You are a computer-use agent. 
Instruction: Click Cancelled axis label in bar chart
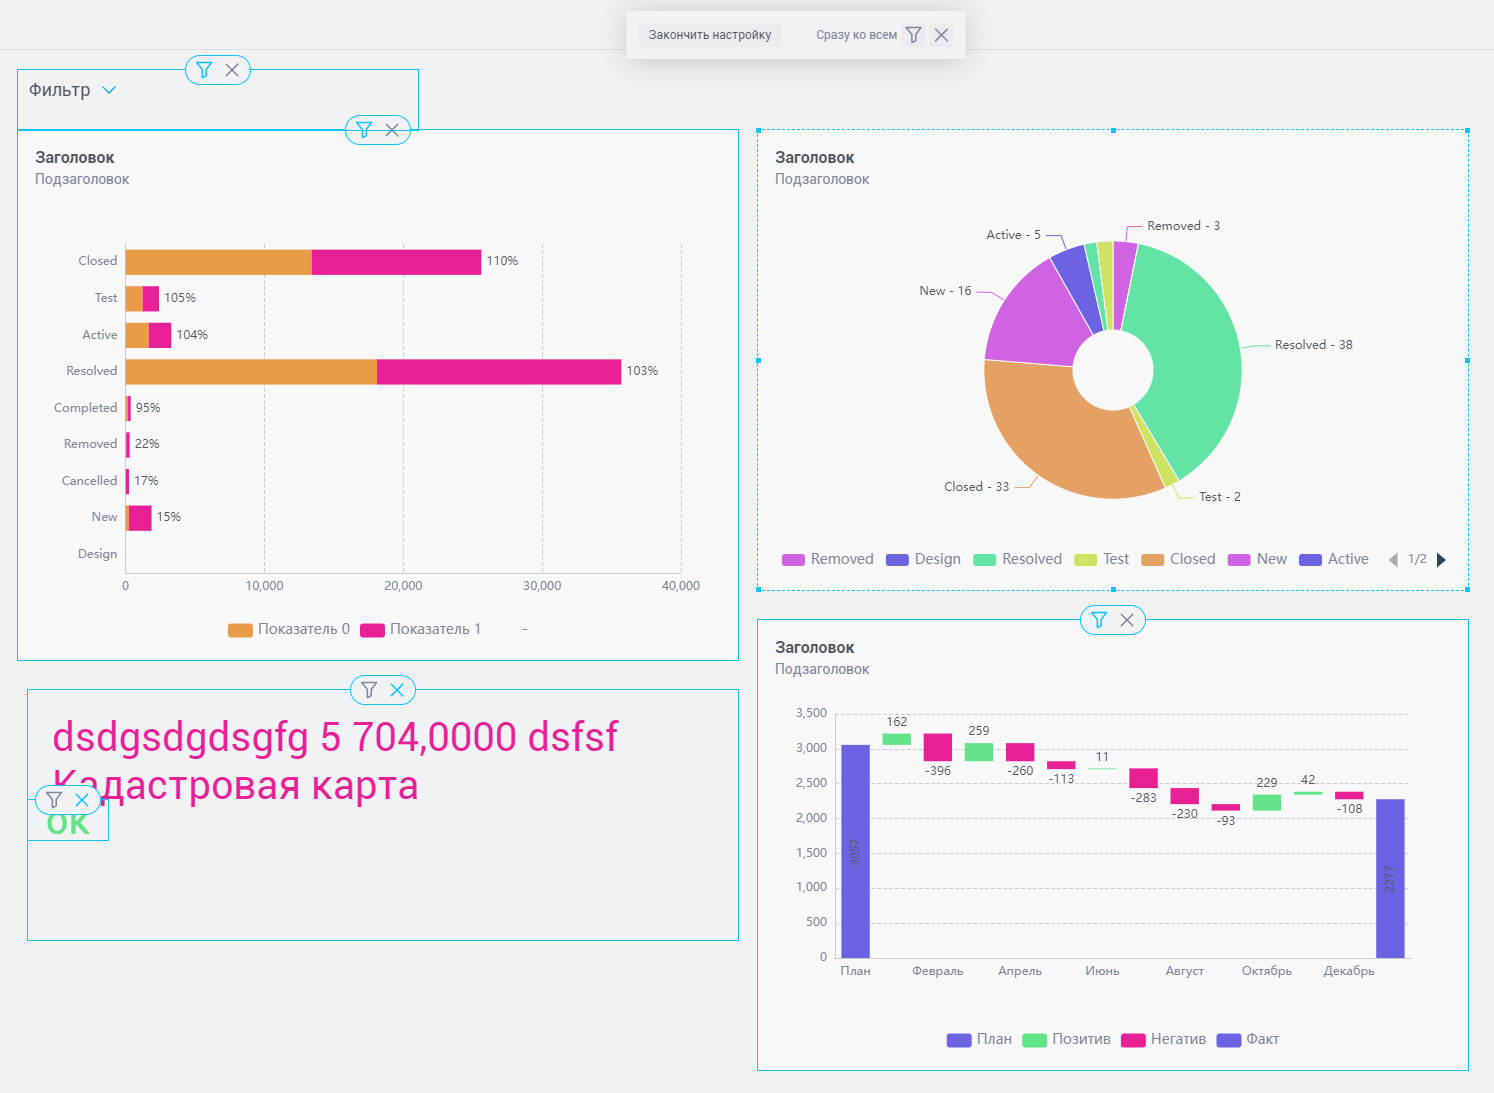point(89,481)
